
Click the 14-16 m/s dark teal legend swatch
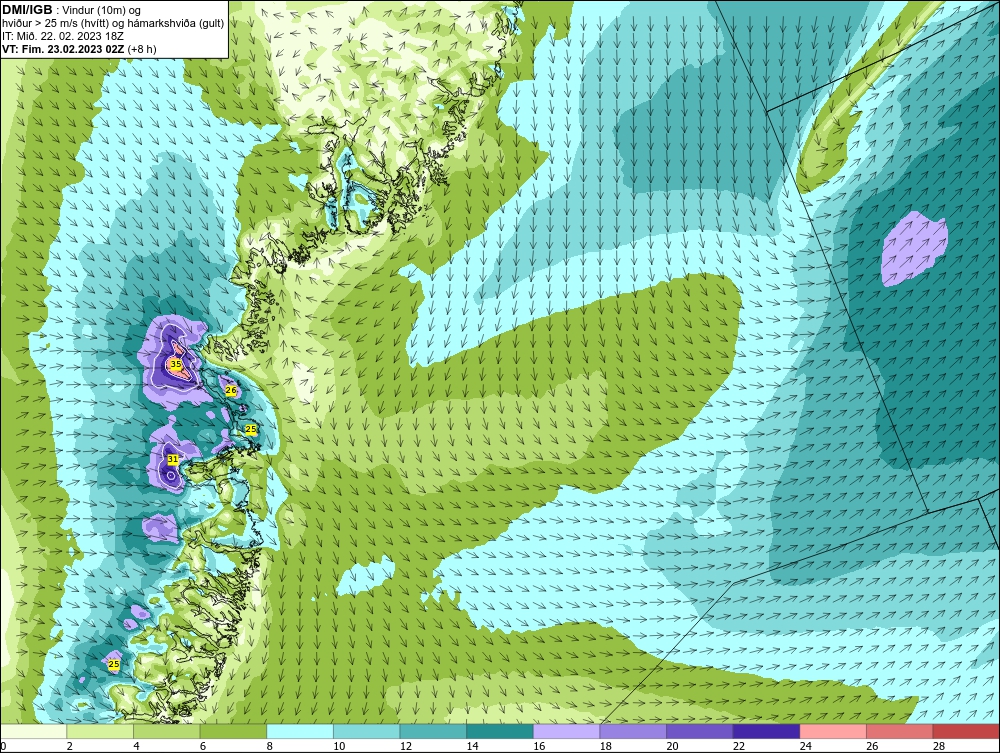pyautogui.click(x=500, y=731)
